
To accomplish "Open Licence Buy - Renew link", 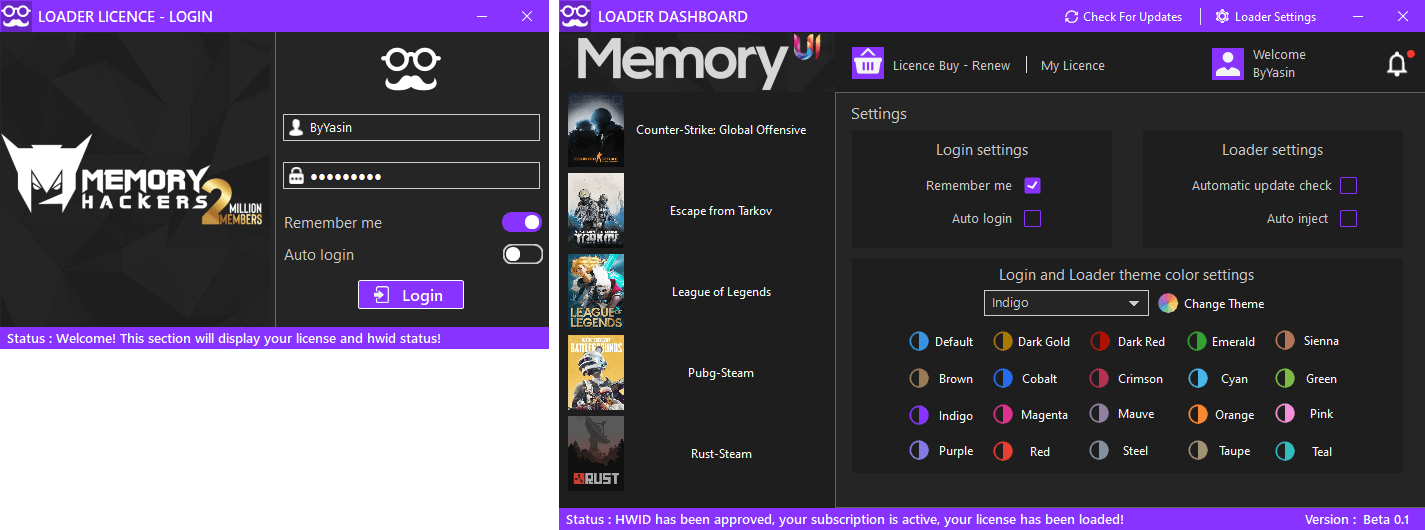I will click(x=951, y=65).
